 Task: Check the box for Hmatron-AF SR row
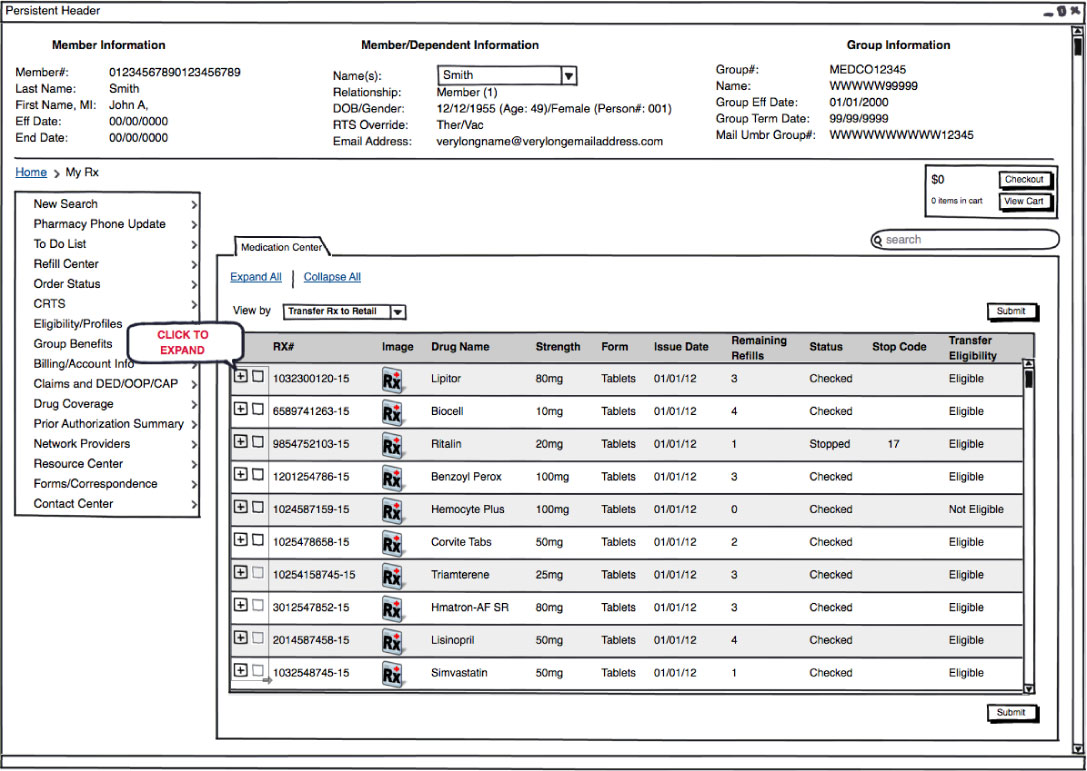pos(257,605)
